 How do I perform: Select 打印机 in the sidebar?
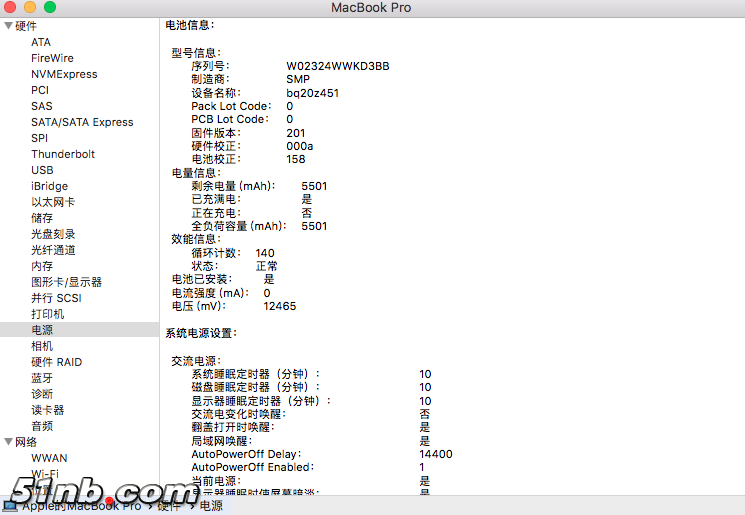click(48, 314)
